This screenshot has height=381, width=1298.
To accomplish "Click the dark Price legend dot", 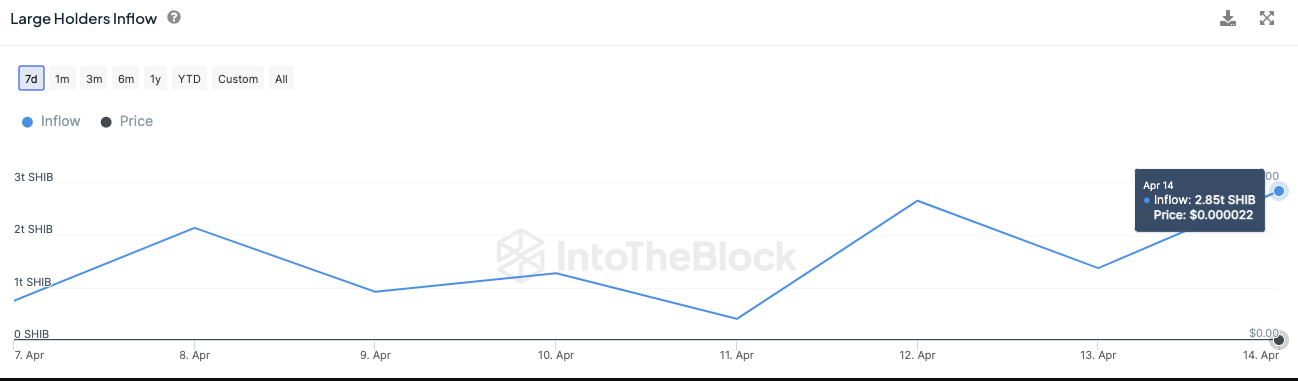I will [x=106, y=122].
